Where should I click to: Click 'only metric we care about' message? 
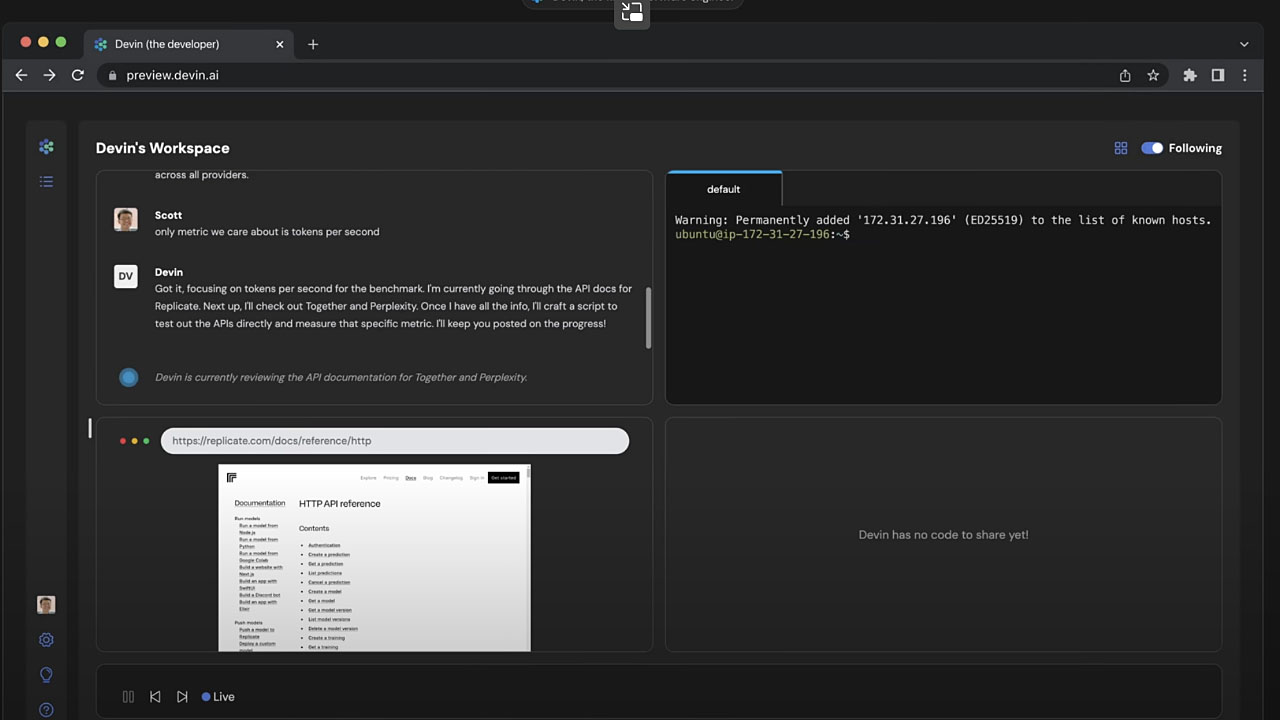267,232
